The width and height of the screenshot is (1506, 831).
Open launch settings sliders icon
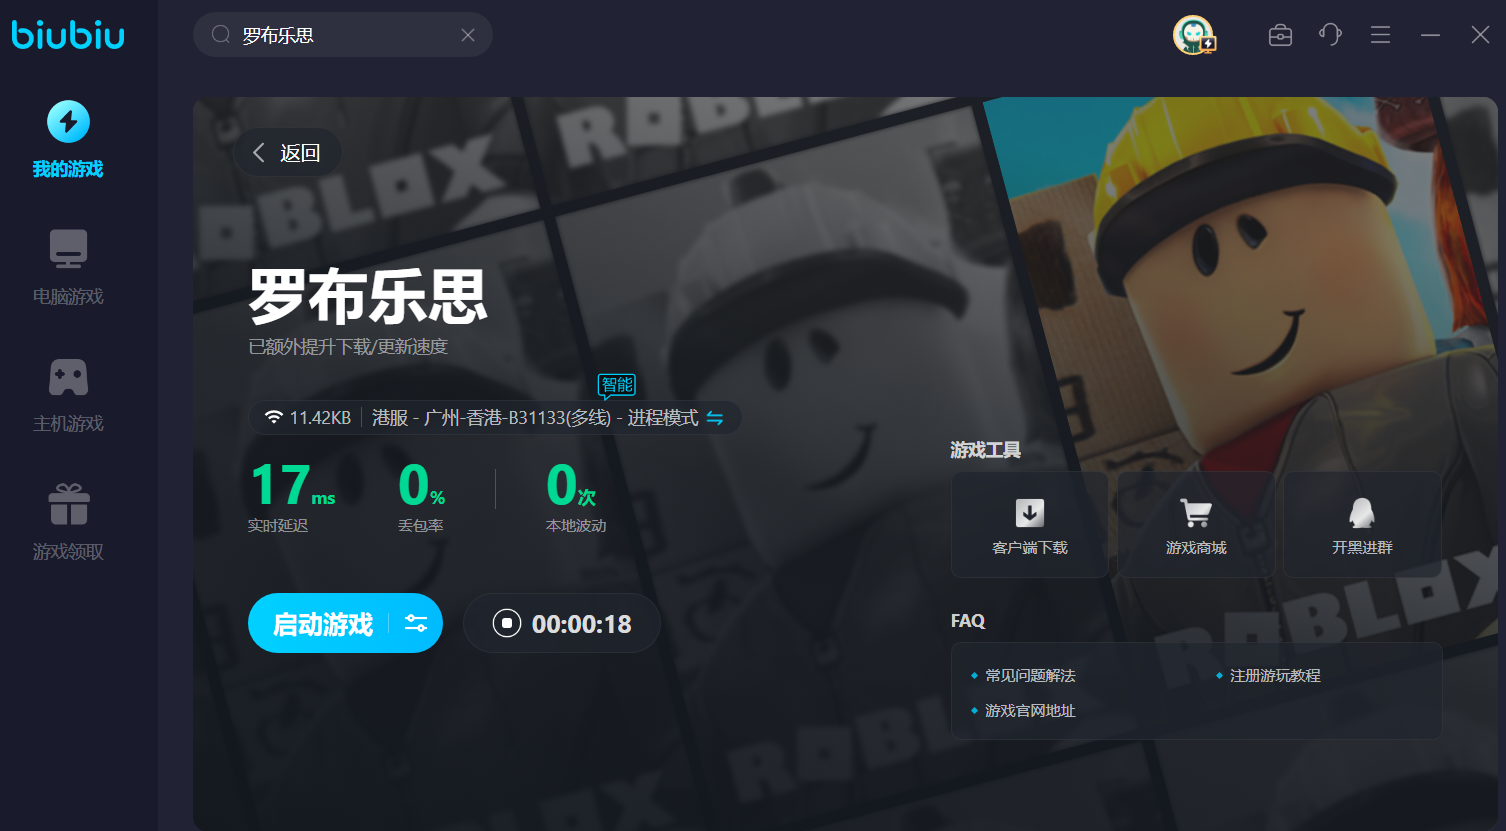pyautogui.click(x=416, y=624)
